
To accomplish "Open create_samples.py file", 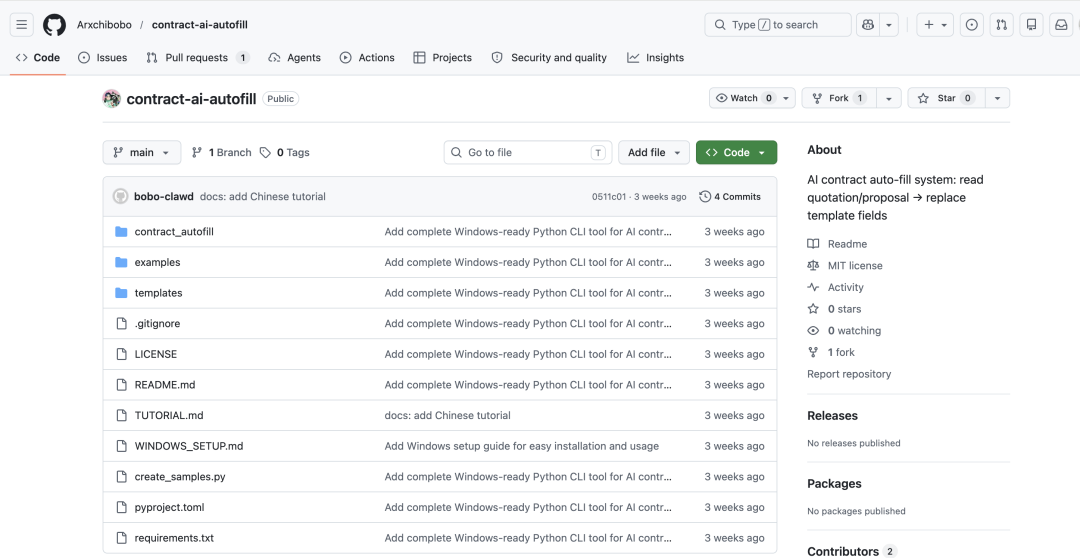I will [180, 477].
